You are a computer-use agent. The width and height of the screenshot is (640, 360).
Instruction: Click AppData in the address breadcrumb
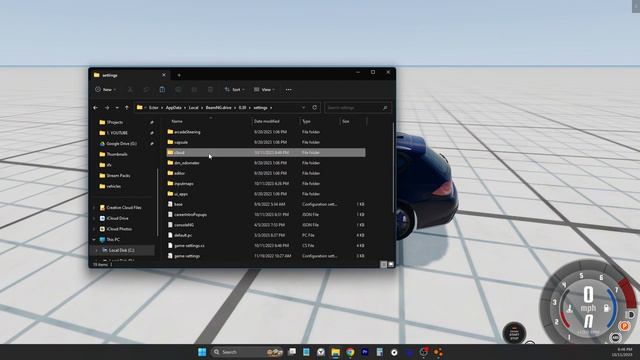click(x=173, y=108)
